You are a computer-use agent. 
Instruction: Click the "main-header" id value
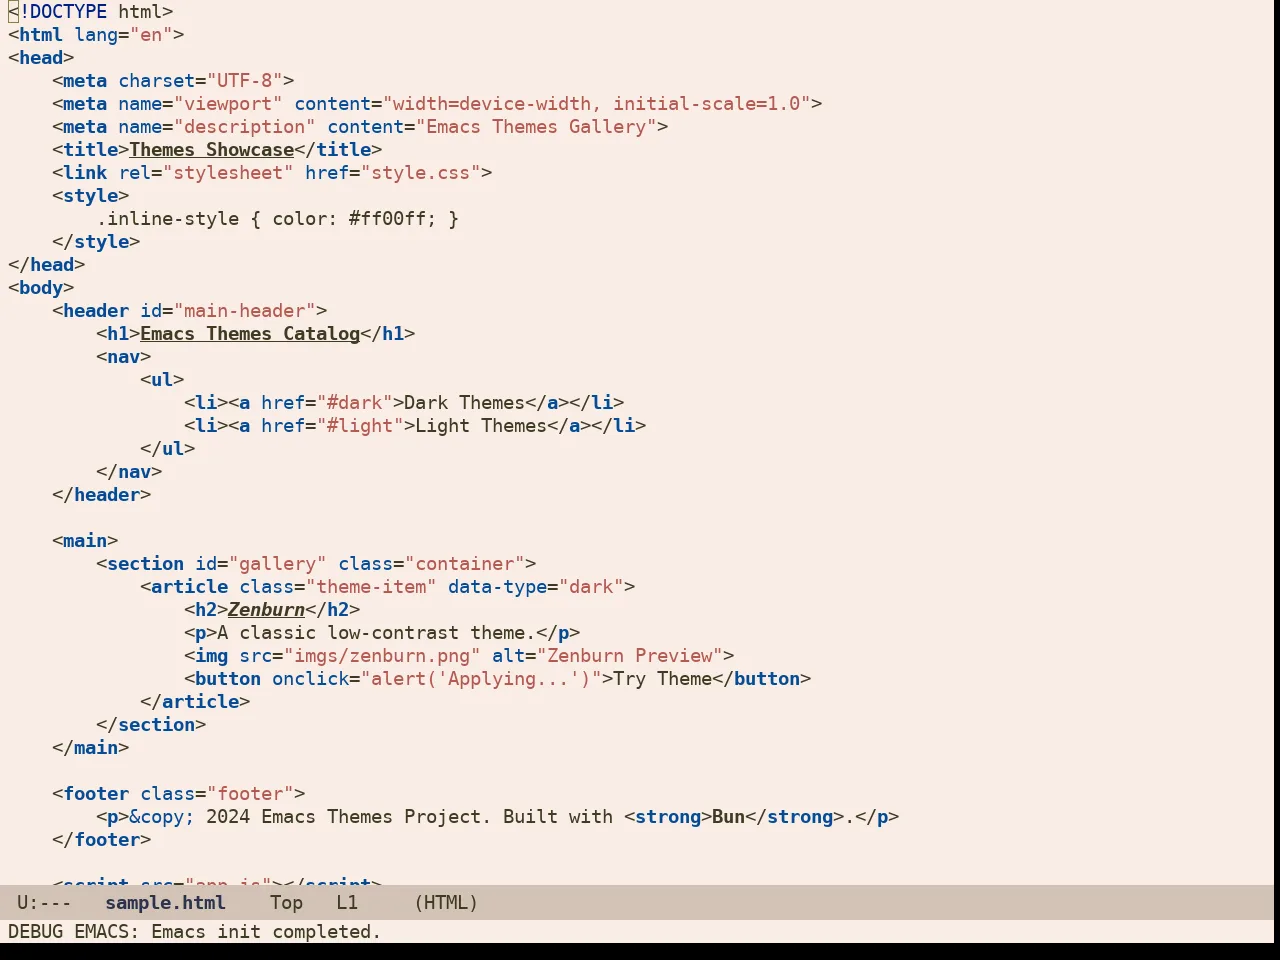point(245,311)
